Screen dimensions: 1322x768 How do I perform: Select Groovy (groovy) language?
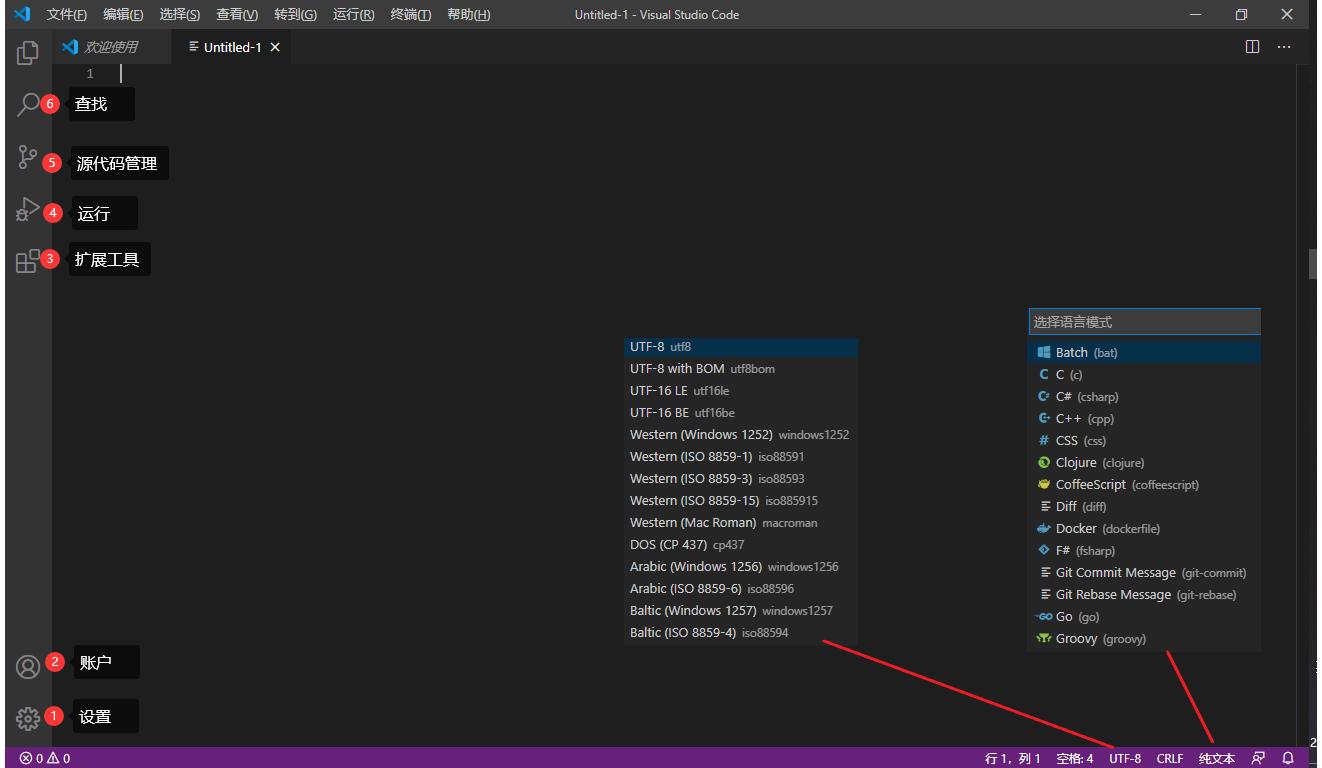click(1144, 638)
